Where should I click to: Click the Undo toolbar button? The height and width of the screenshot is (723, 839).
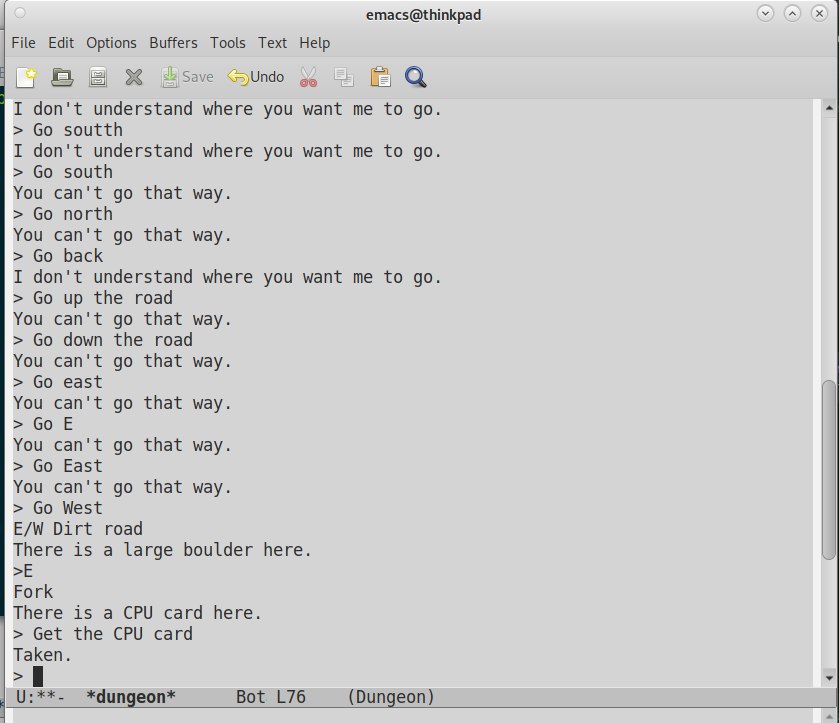click(x=256, y=77)
